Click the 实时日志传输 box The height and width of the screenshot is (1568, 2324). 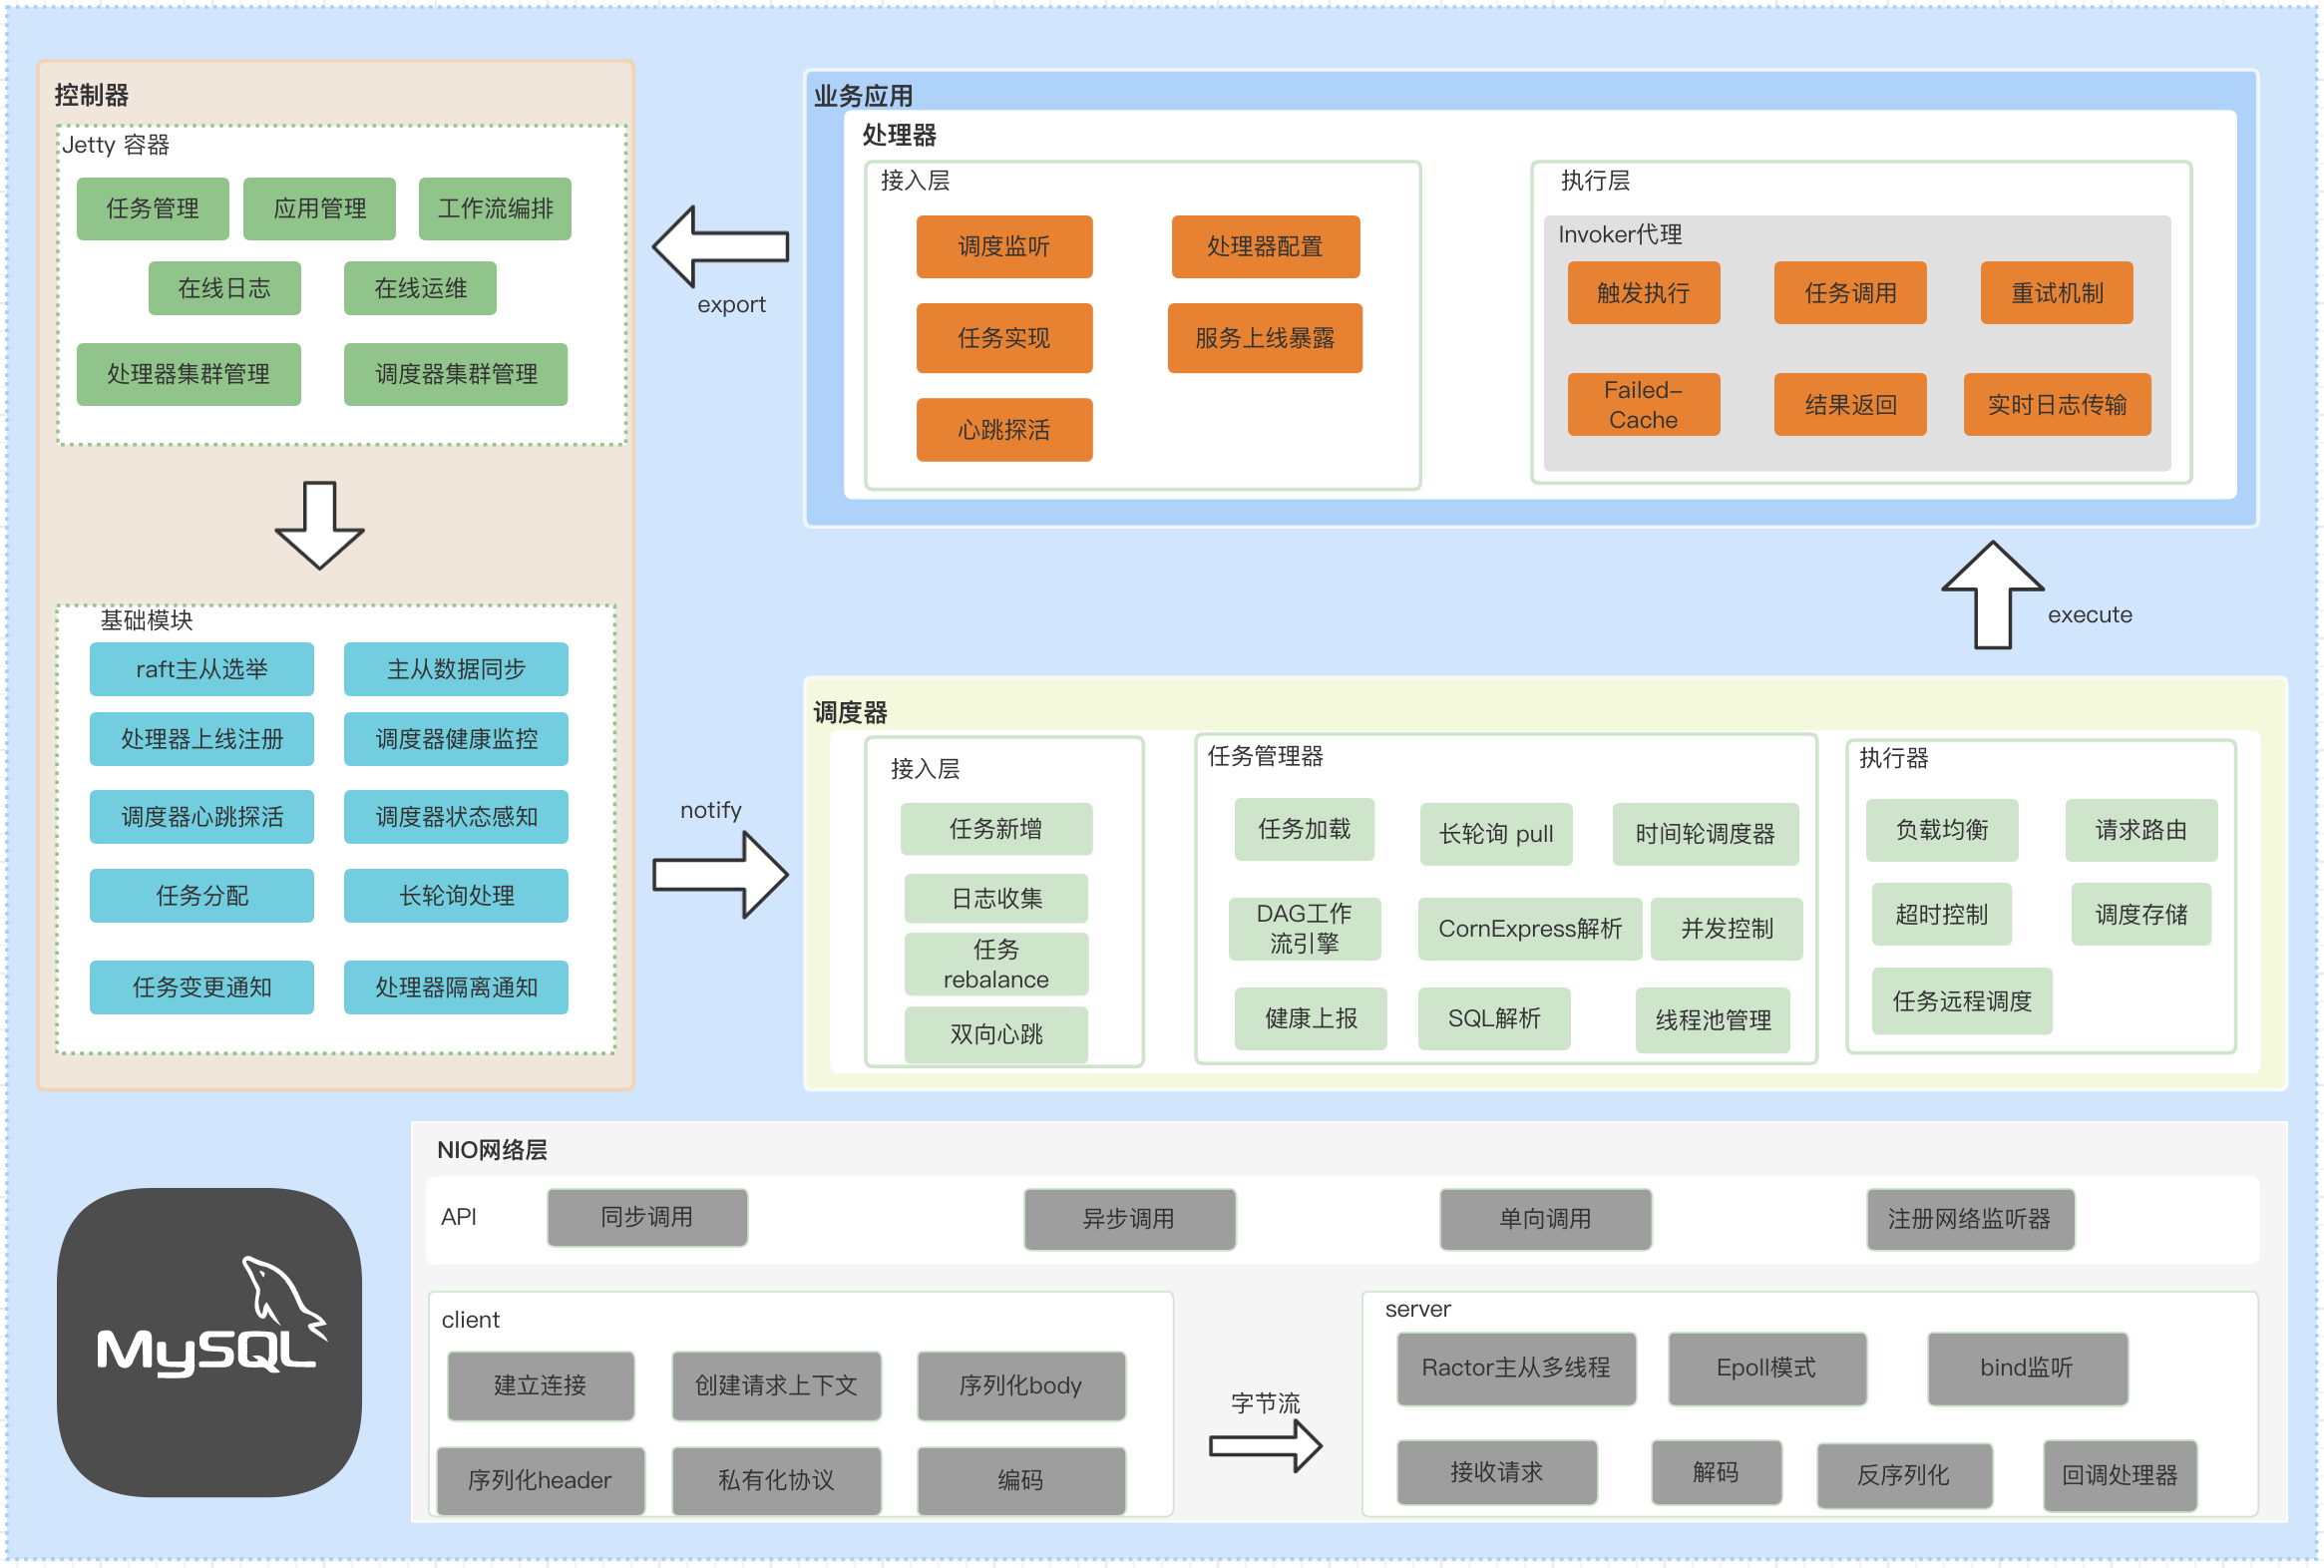[2056, 404]
